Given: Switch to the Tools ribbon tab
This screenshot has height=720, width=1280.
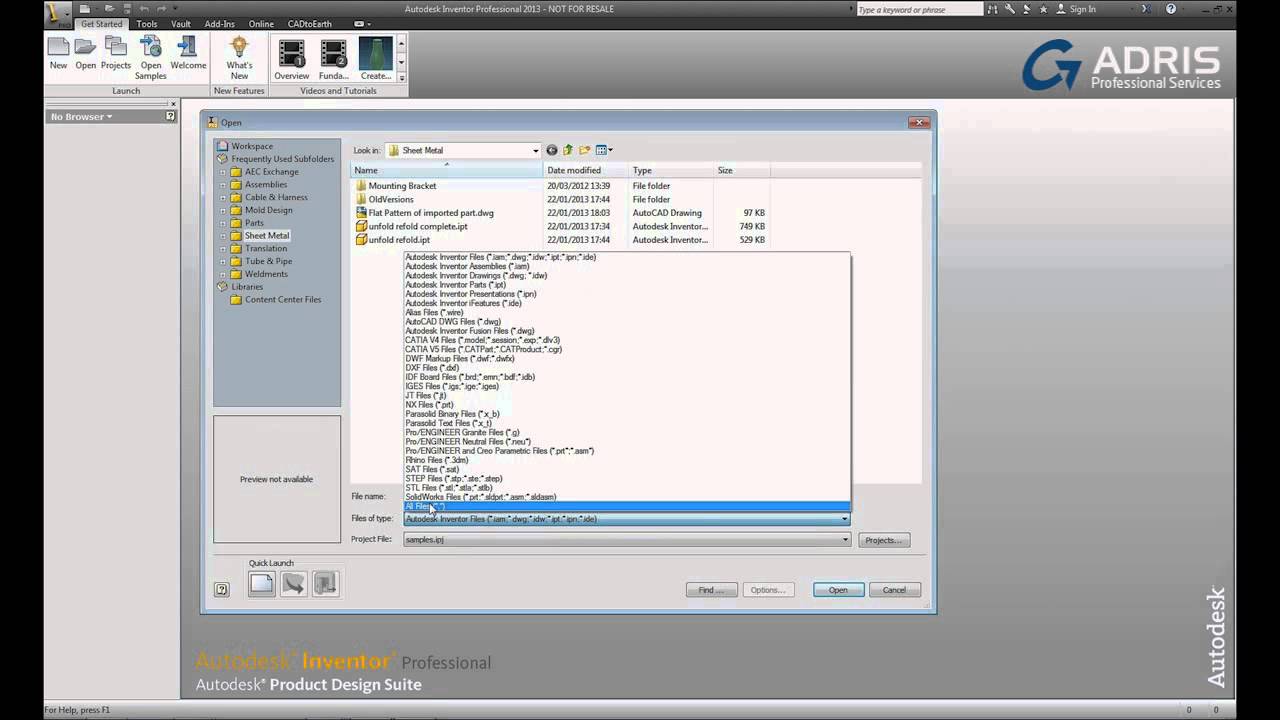Looking at the screenshot, I should tap(147, 24).
